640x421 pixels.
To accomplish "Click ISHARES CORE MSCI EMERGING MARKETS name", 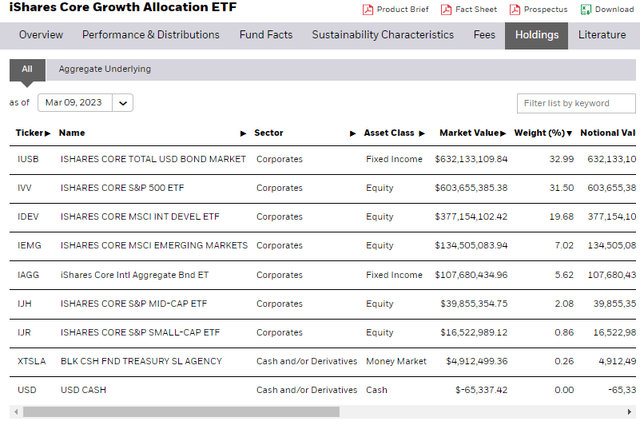I will (x=154, y=245).
